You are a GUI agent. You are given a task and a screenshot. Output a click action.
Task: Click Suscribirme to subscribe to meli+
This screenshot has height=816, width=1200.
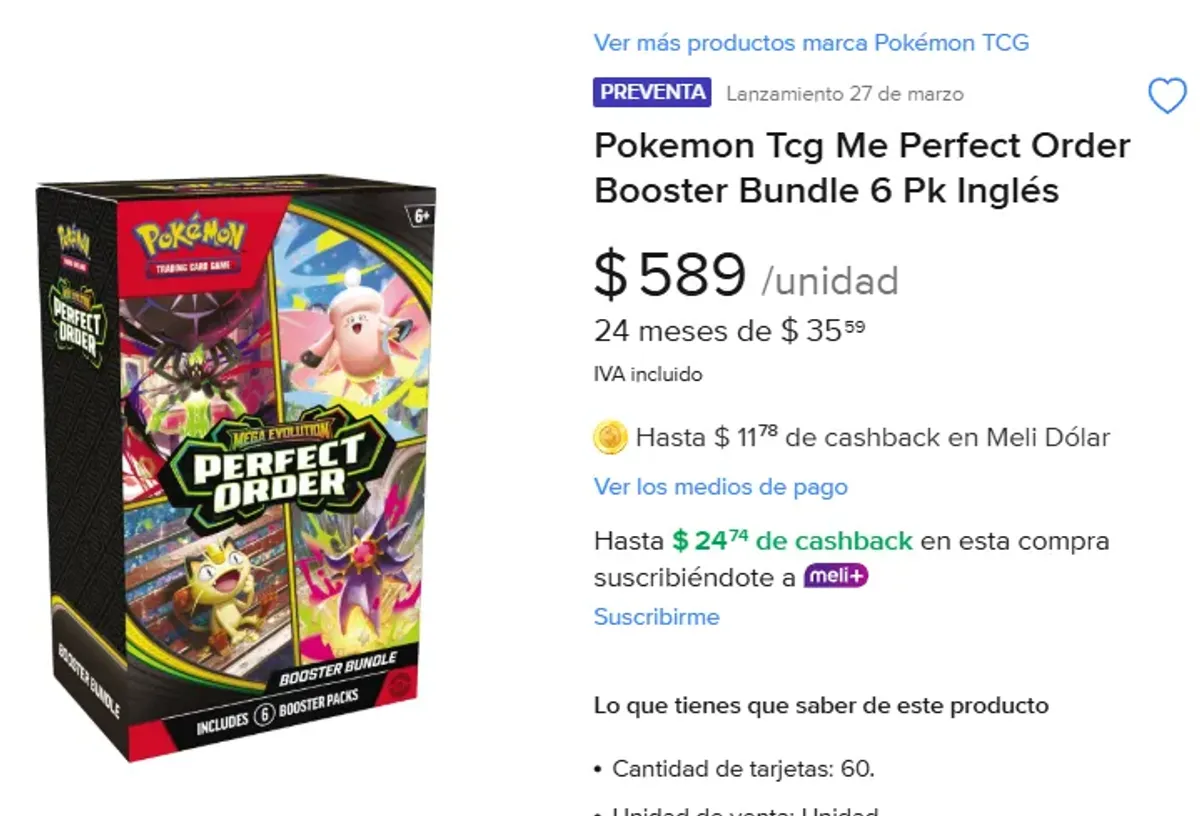coord(656,617)
